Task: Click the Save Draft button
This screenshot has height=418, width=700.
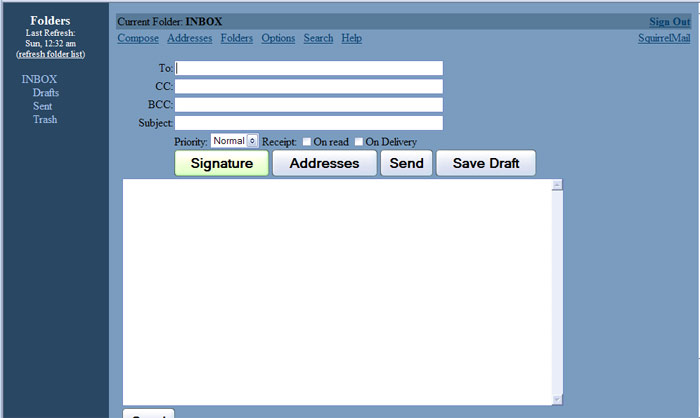Action: pyautogui.click(x=486, y=163)
